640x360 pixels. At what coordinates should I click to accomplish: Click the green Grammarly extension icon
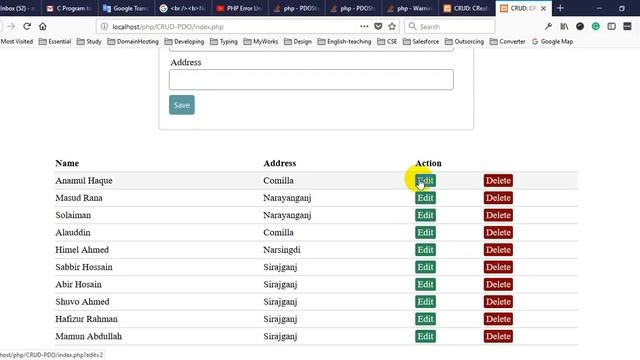[596, 27]
